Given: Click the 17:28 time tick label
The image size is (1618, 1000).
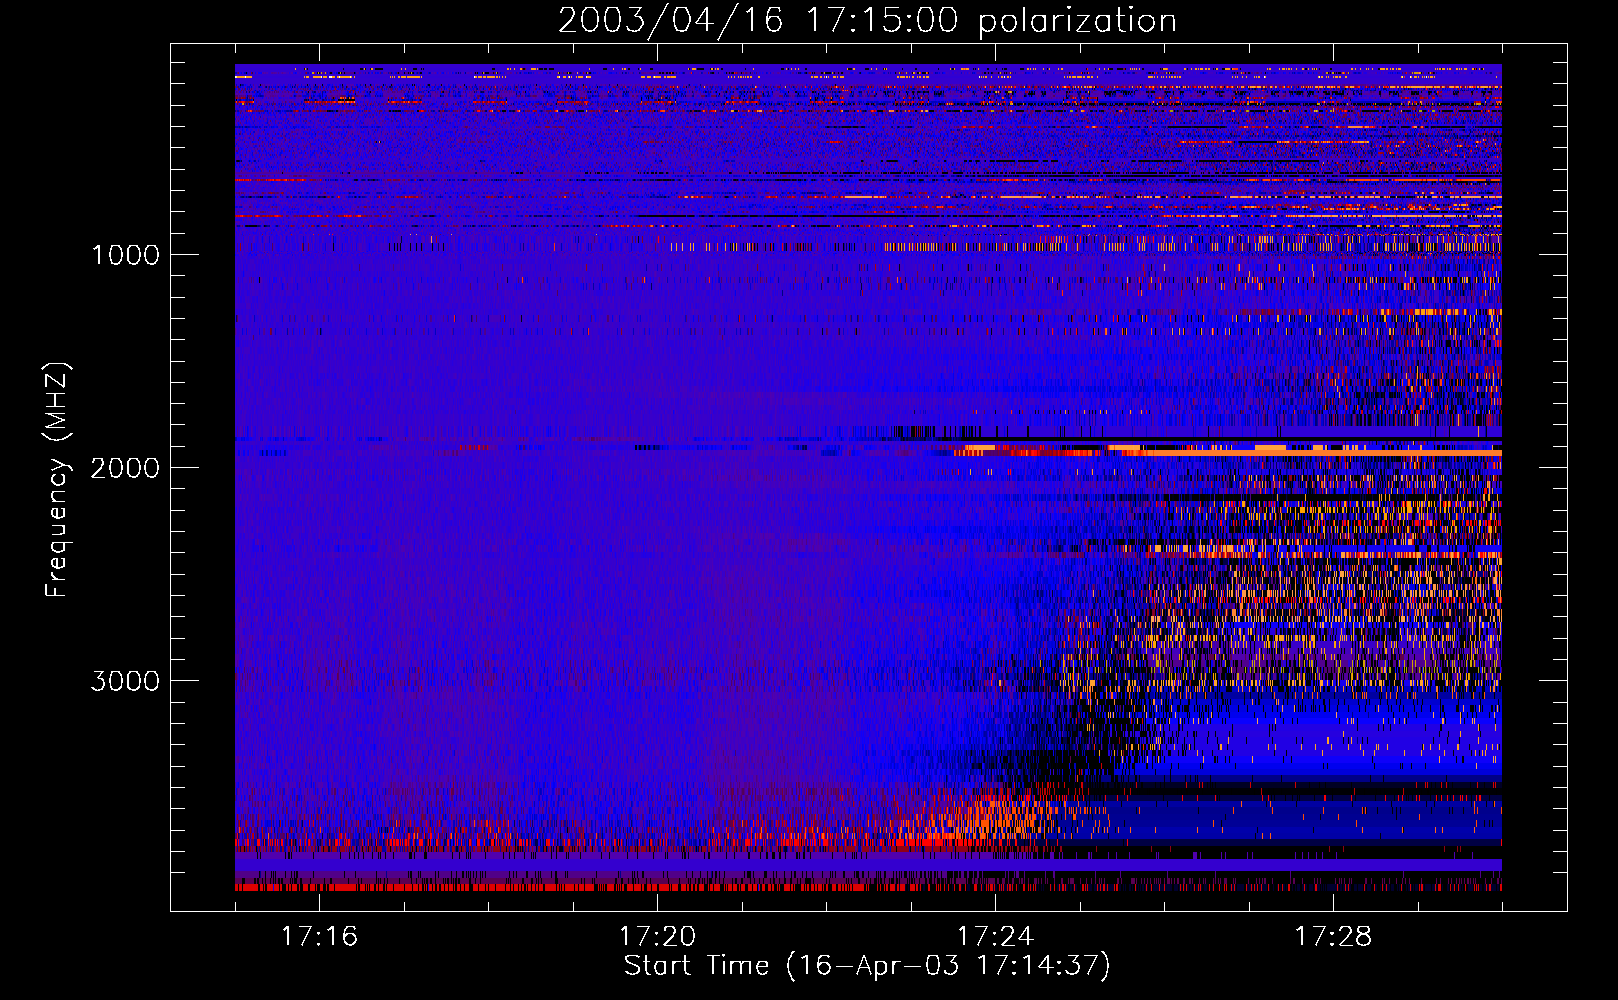Looking at the screenshot, I should point(1333,937).
